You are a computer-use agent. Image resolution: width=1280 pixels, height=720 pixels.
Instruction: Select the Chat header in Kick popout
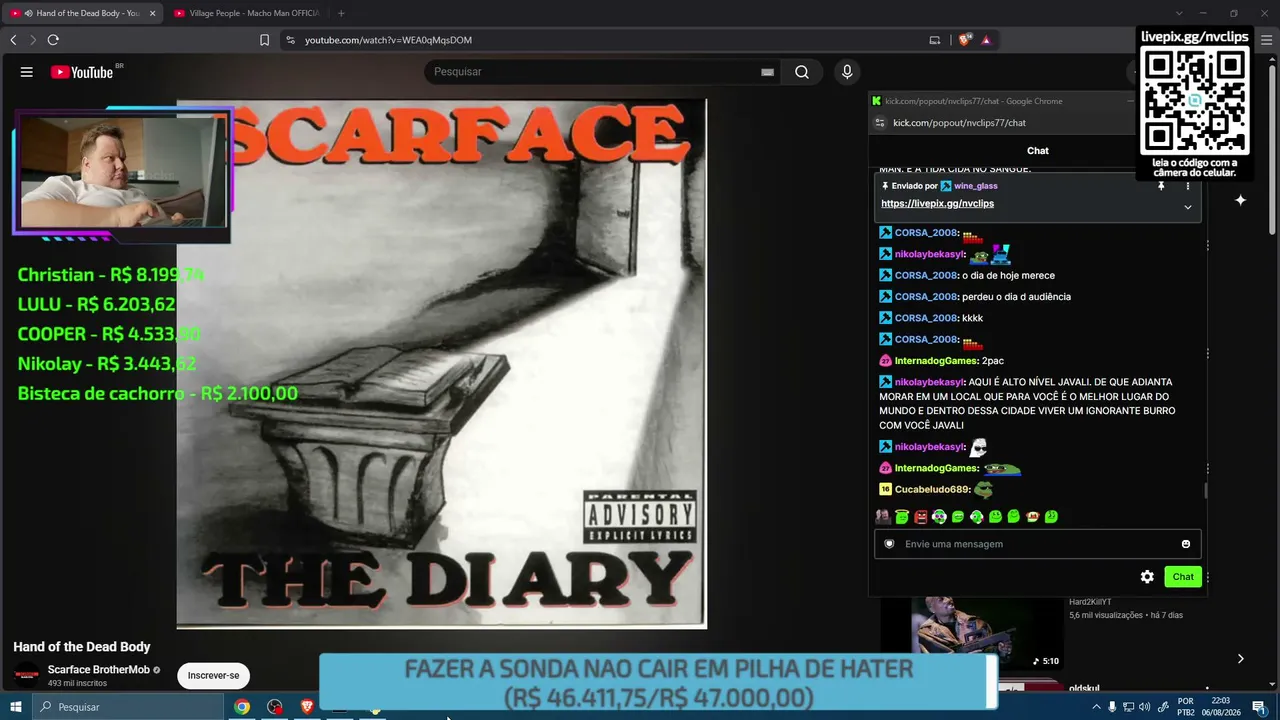point(1038,151)
